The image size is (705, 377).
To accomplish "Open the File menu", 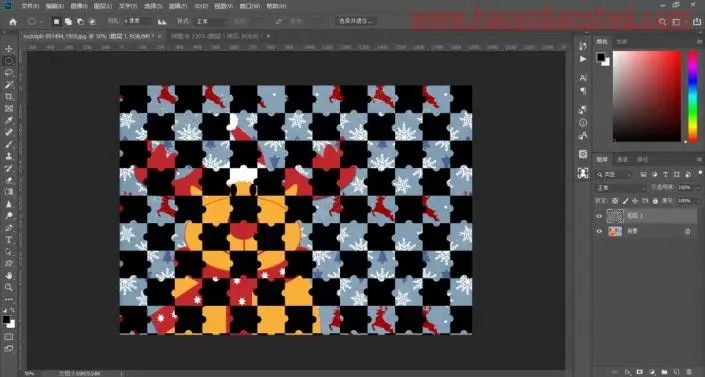I will pyautogui.click(x=30, y=6).
